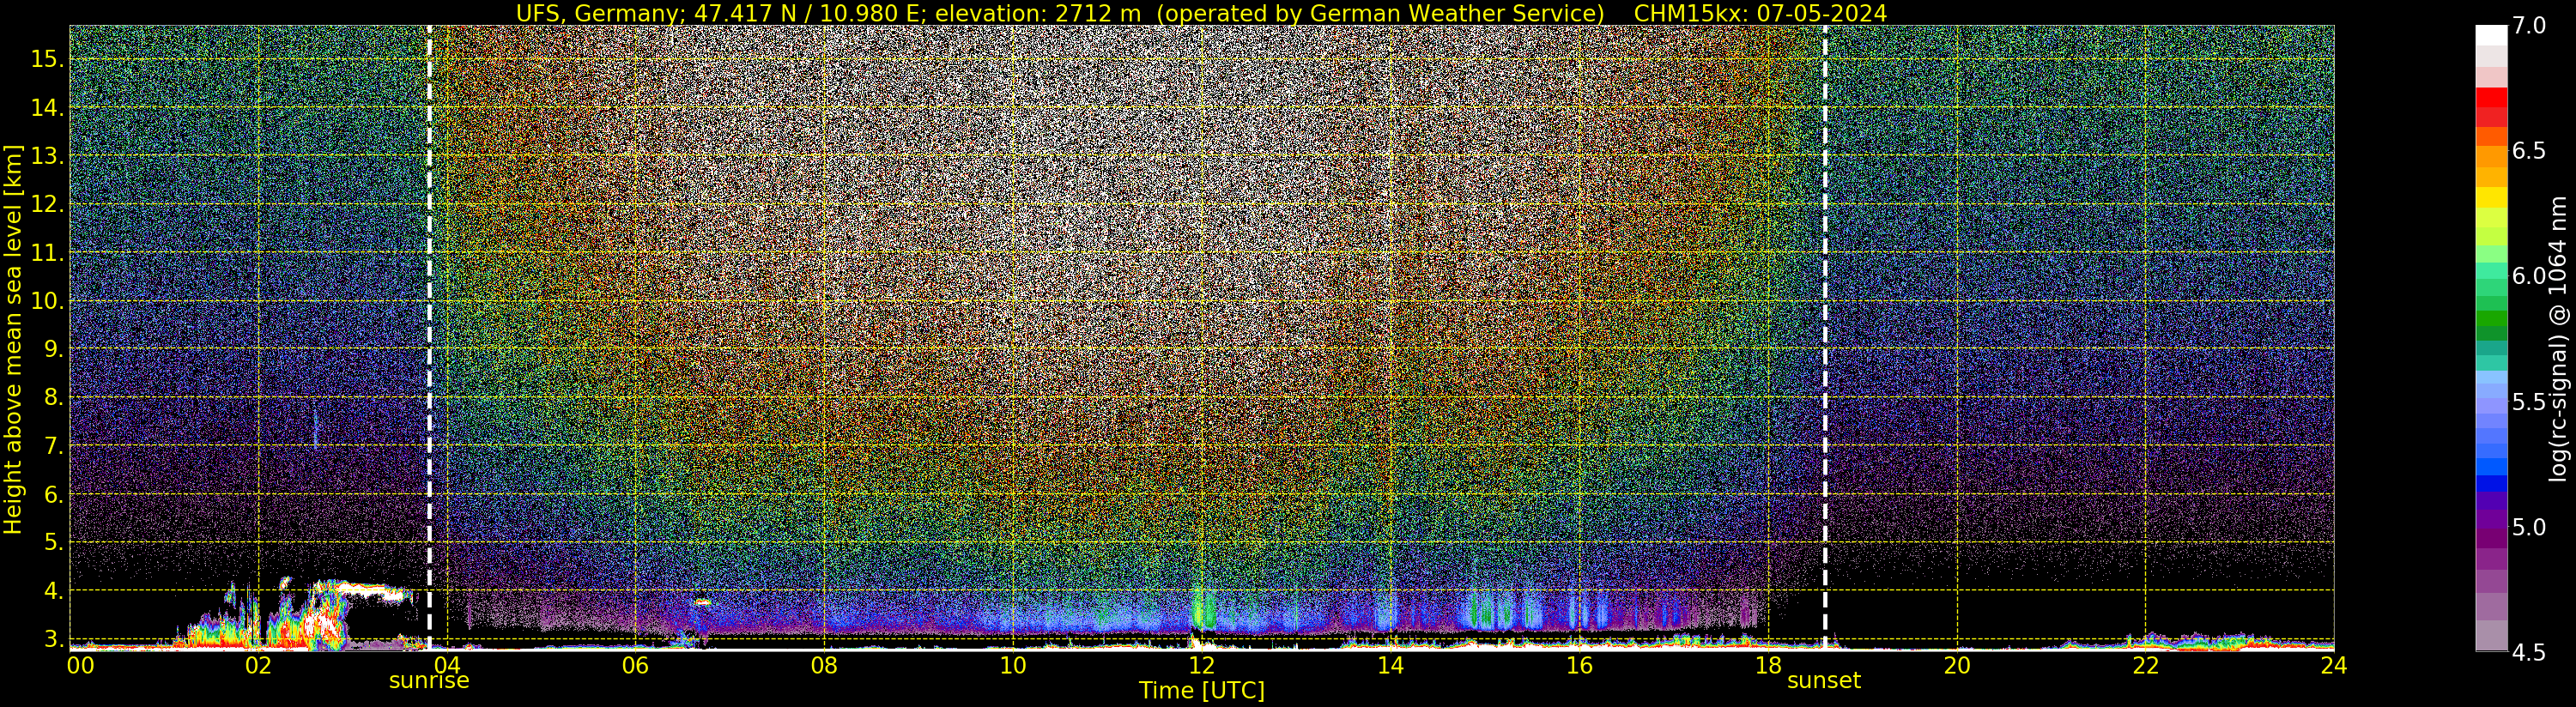
Task: Click the 8. tick label on the height axis
Action: [53, 397]
